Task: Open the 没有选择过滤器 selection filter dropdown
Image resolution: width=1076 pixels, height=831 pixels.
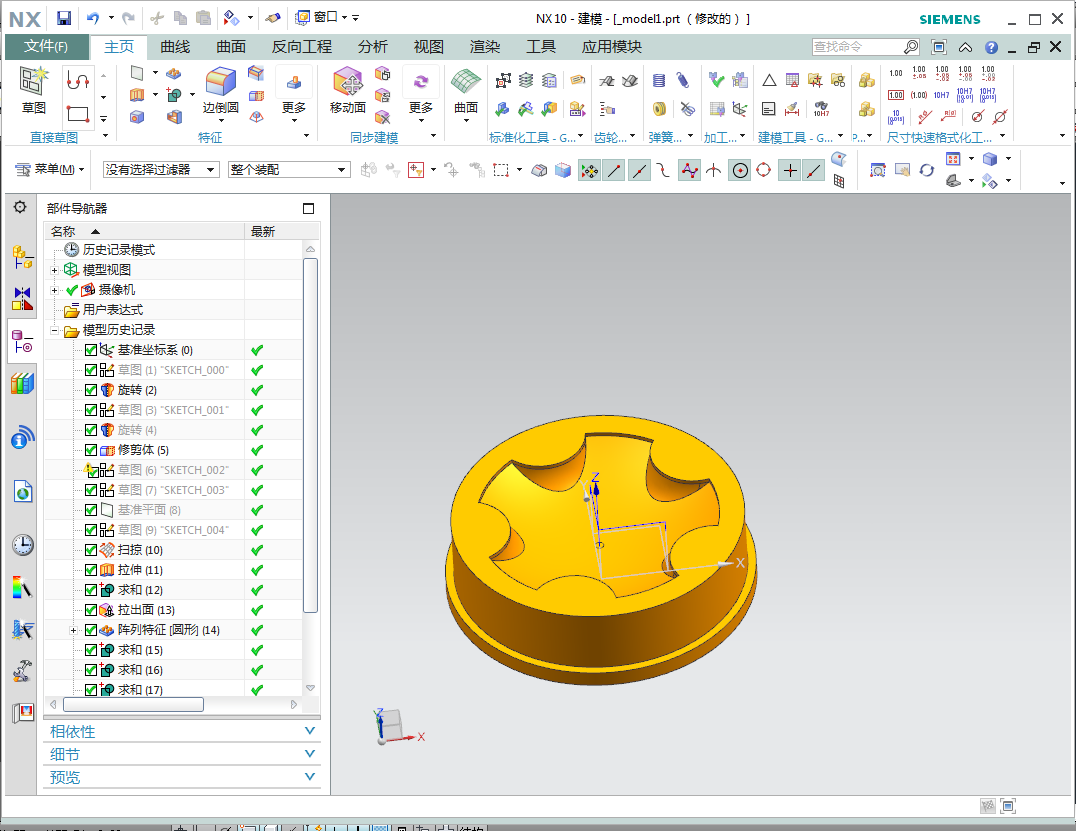Action: tap(161, 170)
